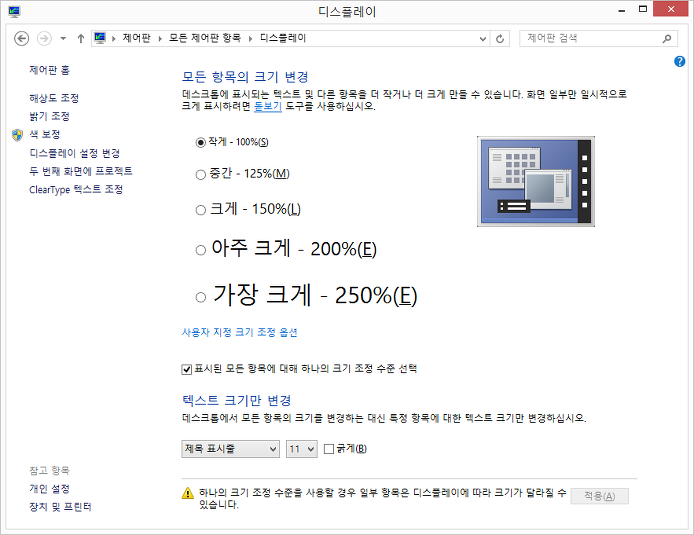Screen dimensions: 694x535
Task: Open 두 번째 화면에 프로젝트 link
Action: (x=81, y=171)
